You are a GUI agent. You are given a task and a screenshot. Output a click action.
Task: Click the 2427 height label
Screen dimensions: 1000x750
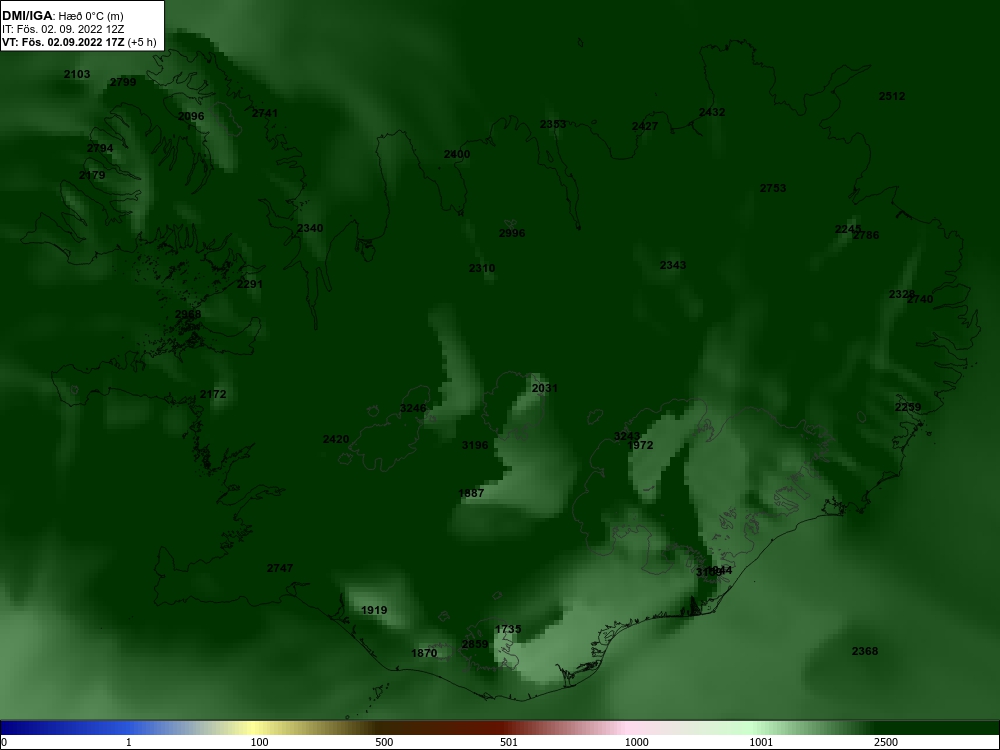[x=645, y=126]
